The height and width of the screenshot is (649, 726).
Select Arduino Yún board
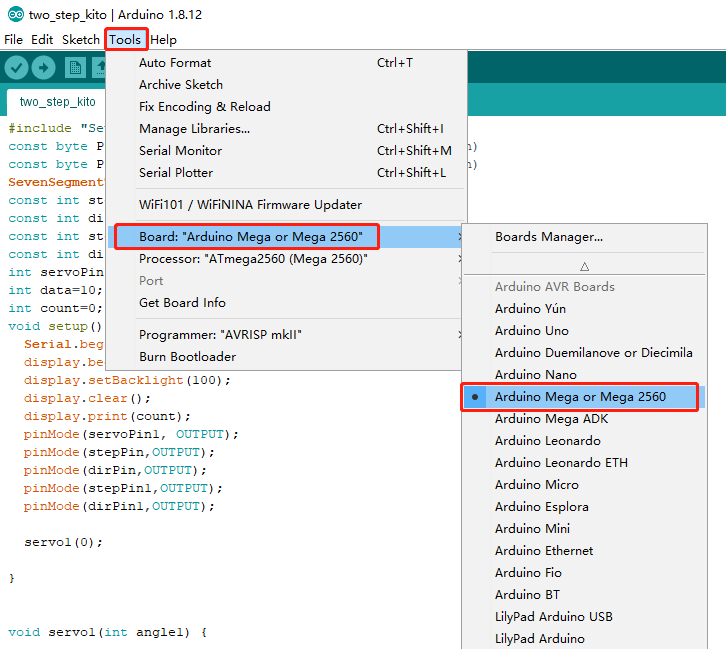584,309
